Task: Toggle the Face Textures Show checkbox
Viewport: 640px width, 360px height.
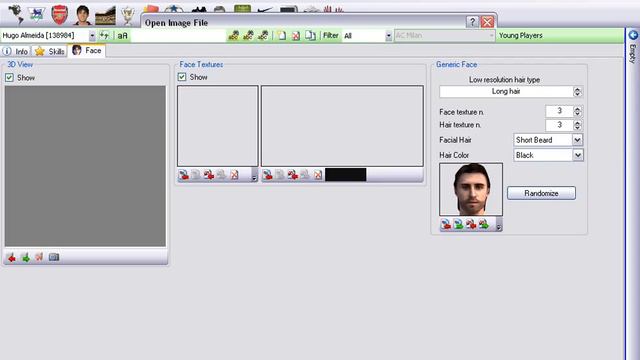Action: pyautogui.click(x=182, y=77)
